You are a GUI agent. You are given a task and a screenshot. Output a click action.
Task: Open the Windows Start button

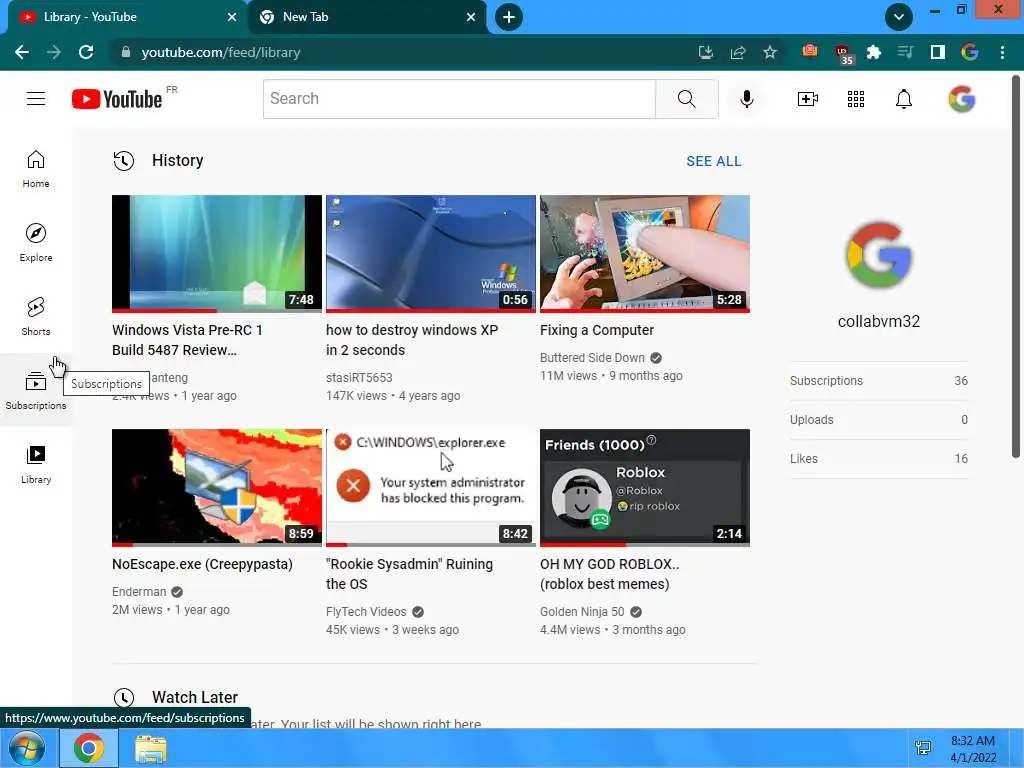pyautogui.click(x=27, y=748)
